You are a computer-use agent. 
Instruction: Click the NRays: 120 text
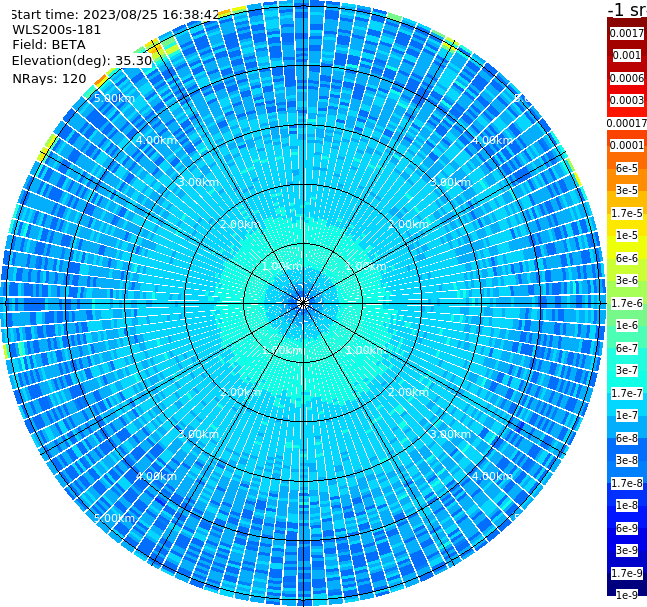click(49, 78)
